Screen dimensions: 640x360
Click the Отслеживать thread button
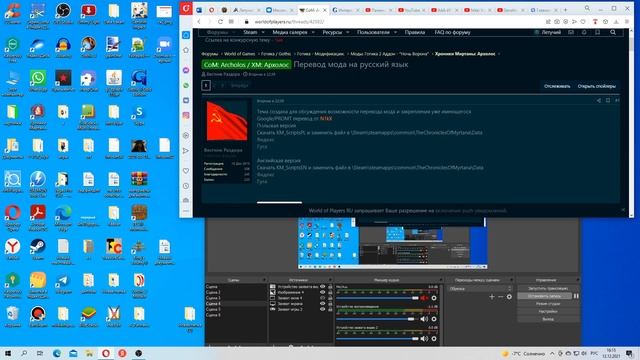(x=557, y=86)
